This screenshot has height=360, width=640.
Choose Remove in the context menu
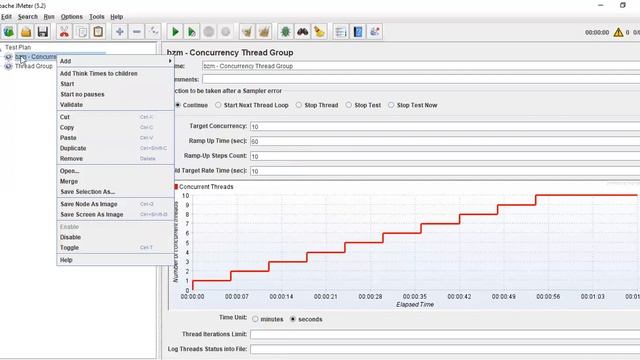tap(116, 158)
